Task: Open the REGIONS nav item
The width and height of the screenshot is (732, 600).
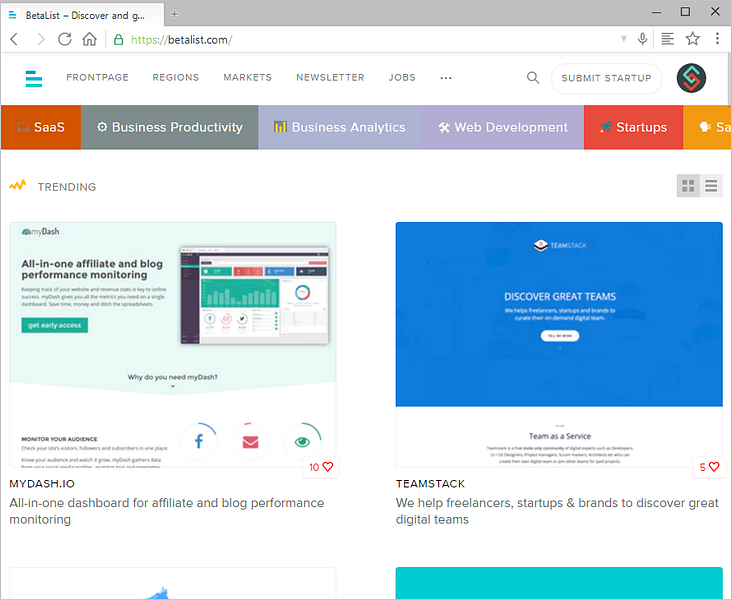Action: [x=176, y=78]
